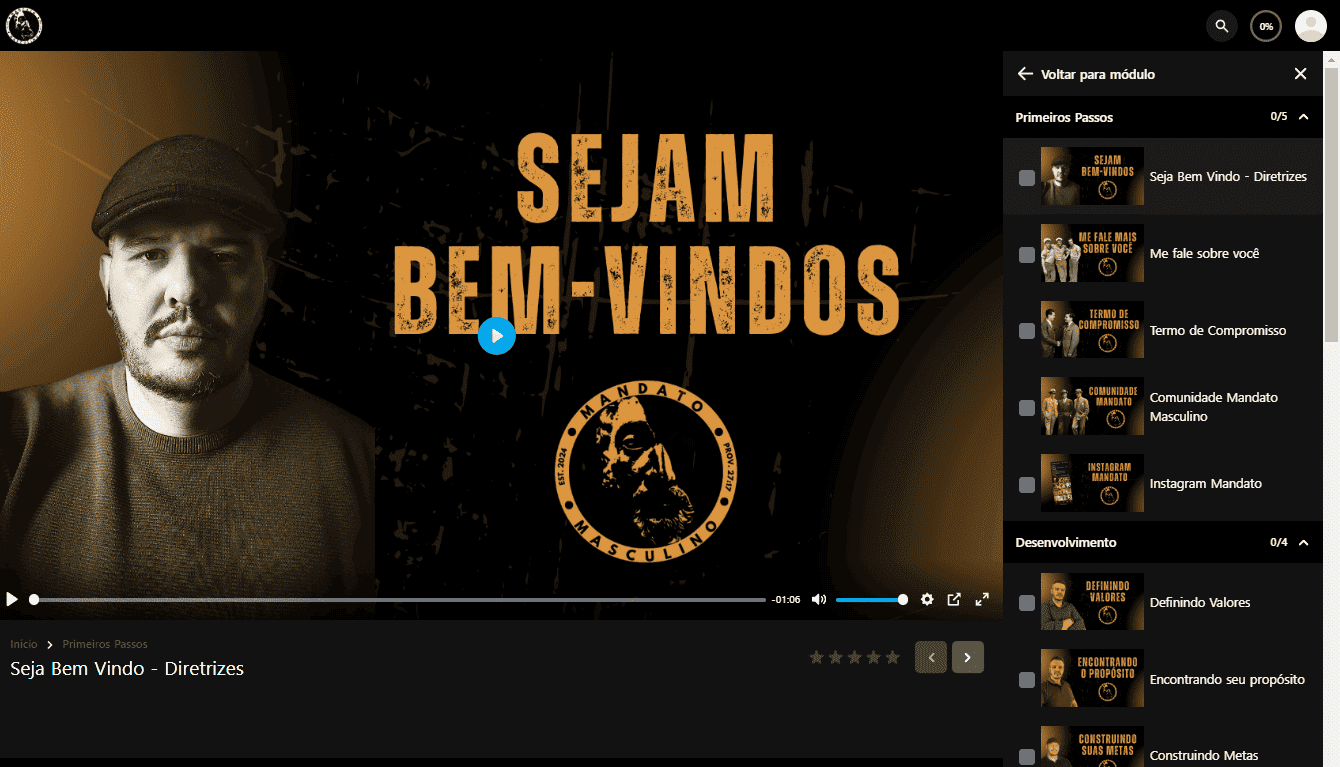
Task: Open Primeiros Passos breadcrumb link
Action: (x=105, y=644)
